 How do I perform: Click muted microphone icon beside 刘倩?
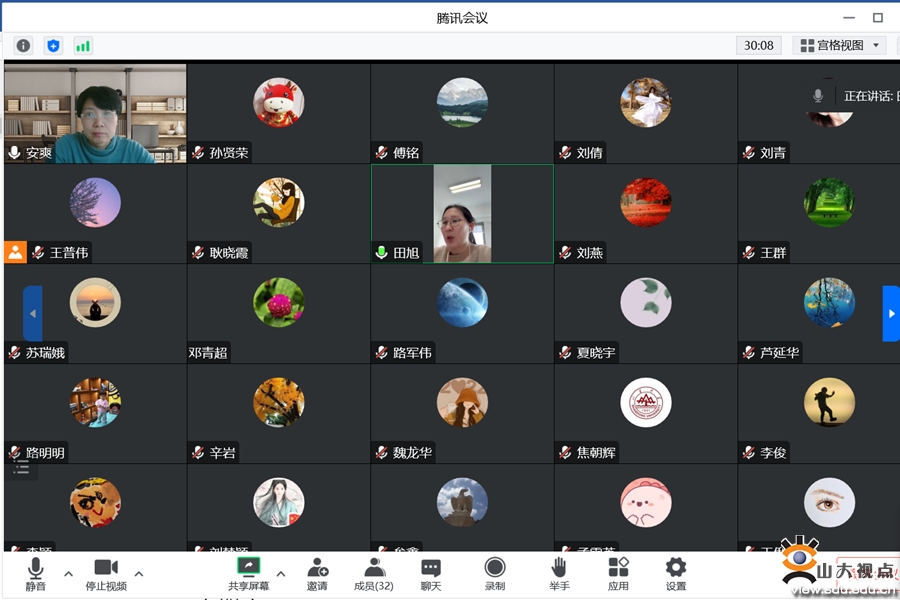[x=565, y=152]
